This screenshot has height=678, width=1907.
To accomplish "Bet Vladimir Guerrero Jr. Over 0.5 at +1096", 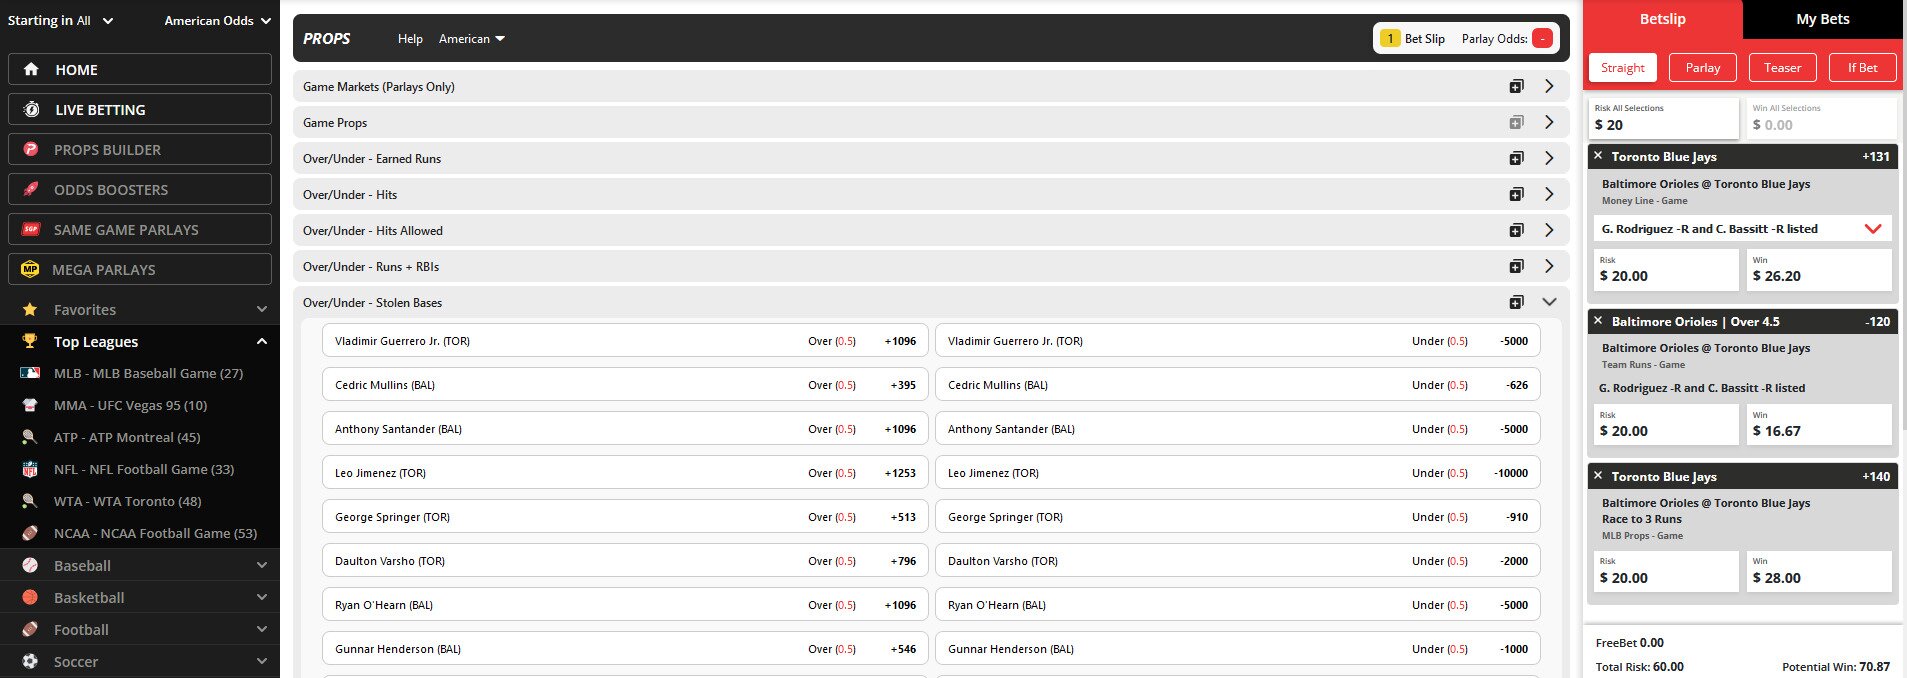I will click(x=625, y=341).
